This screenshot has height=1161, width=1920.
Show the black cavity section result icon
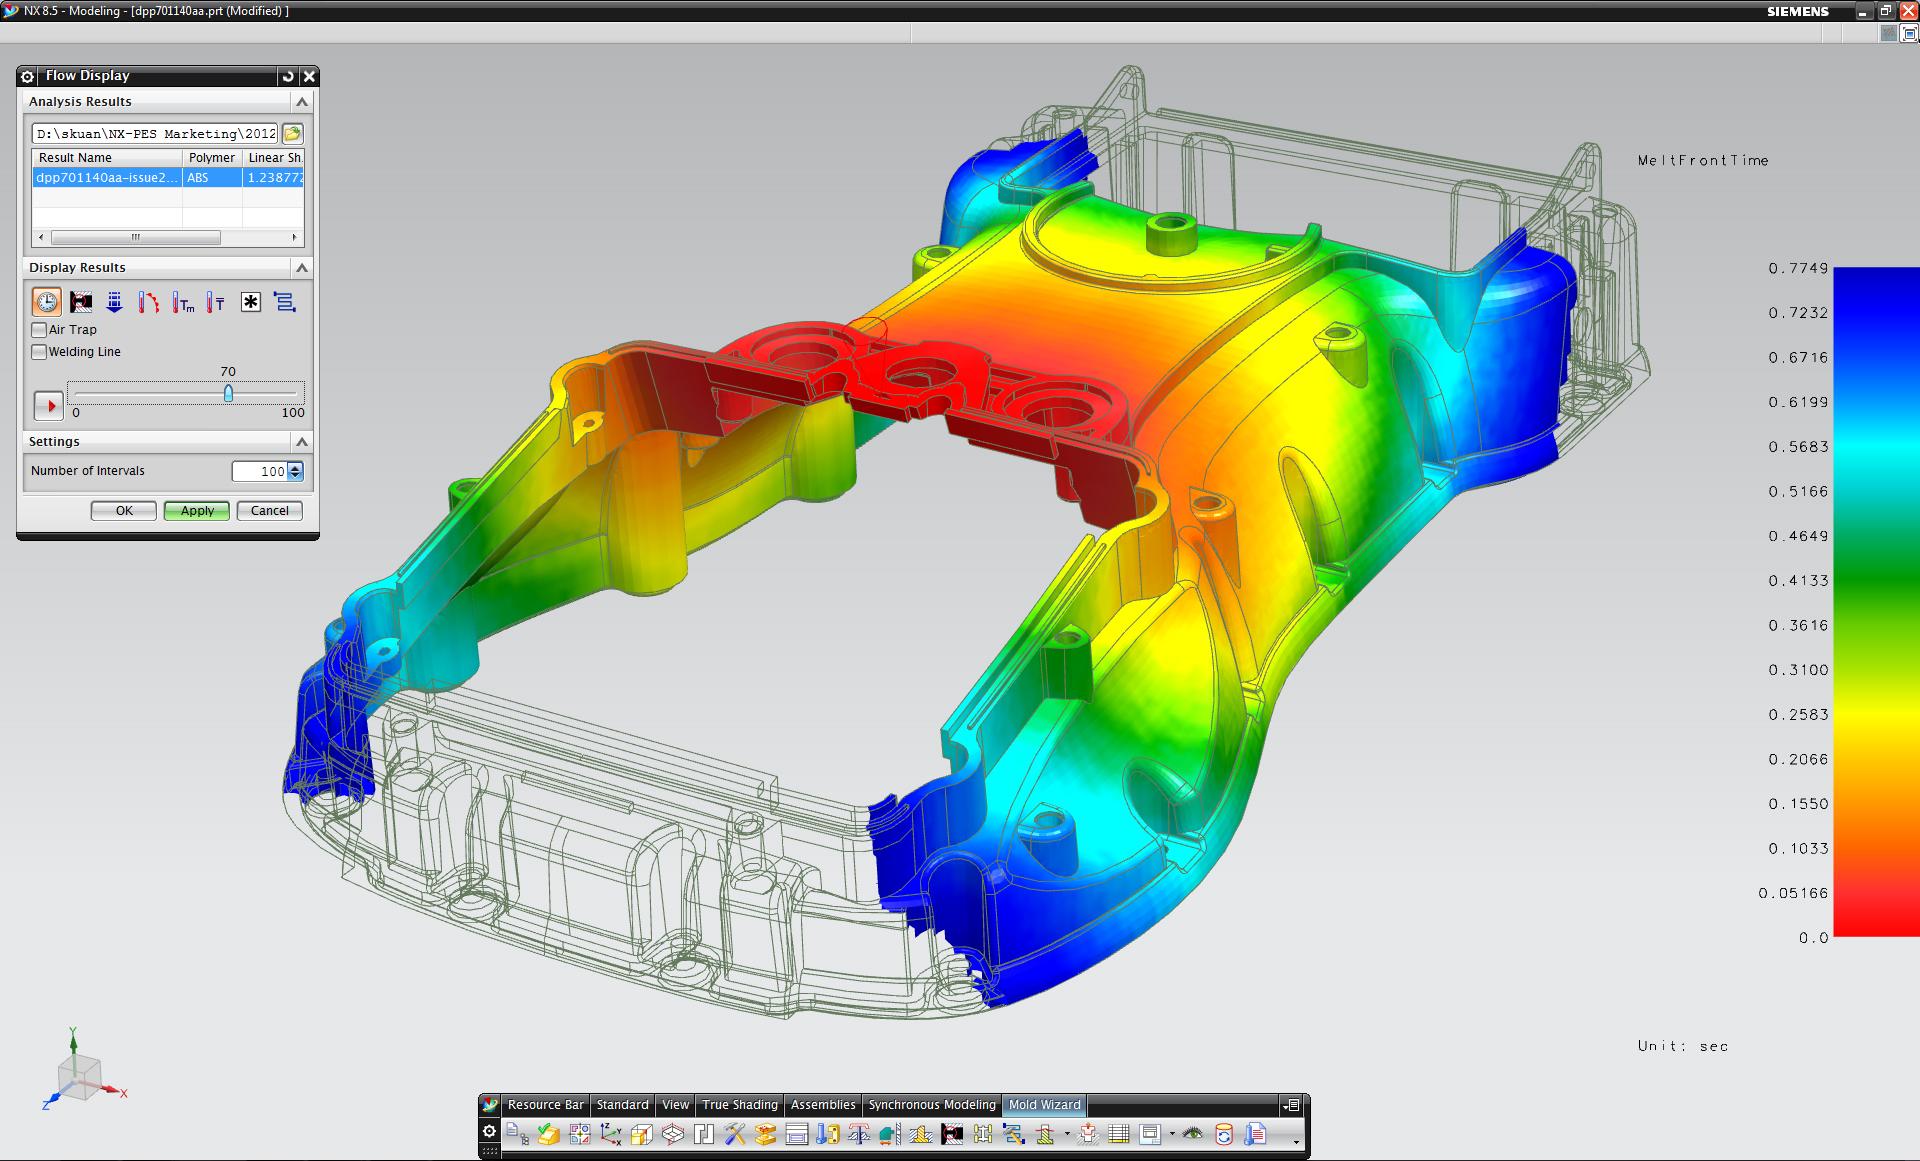[81, 302]
